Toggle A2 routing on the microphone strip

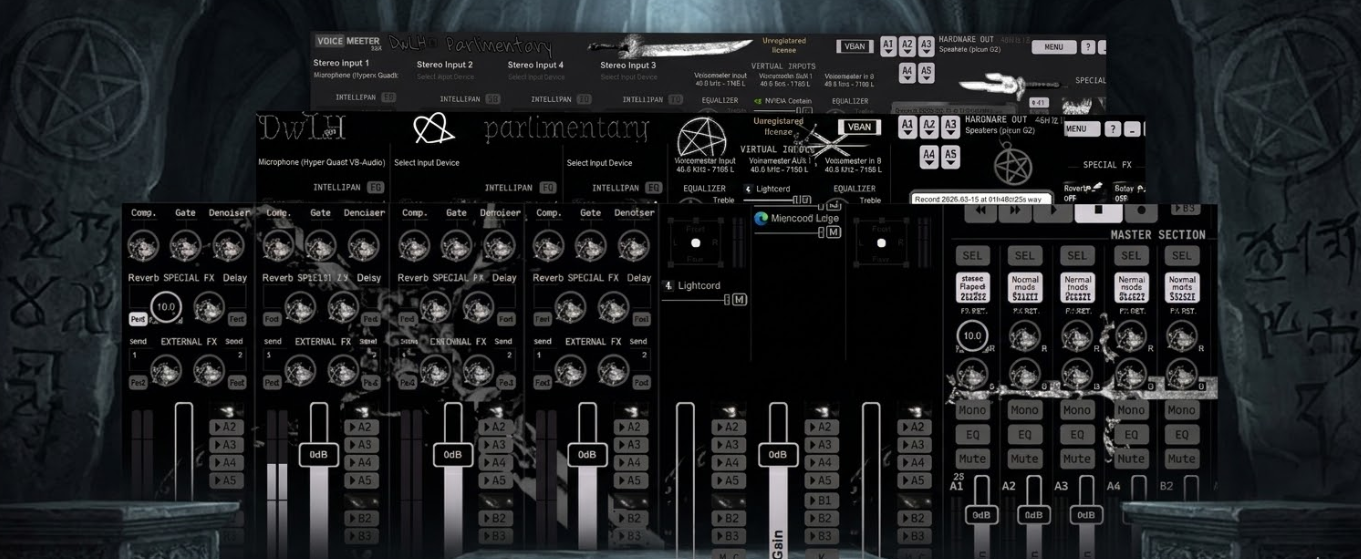[x=229, y=427]
